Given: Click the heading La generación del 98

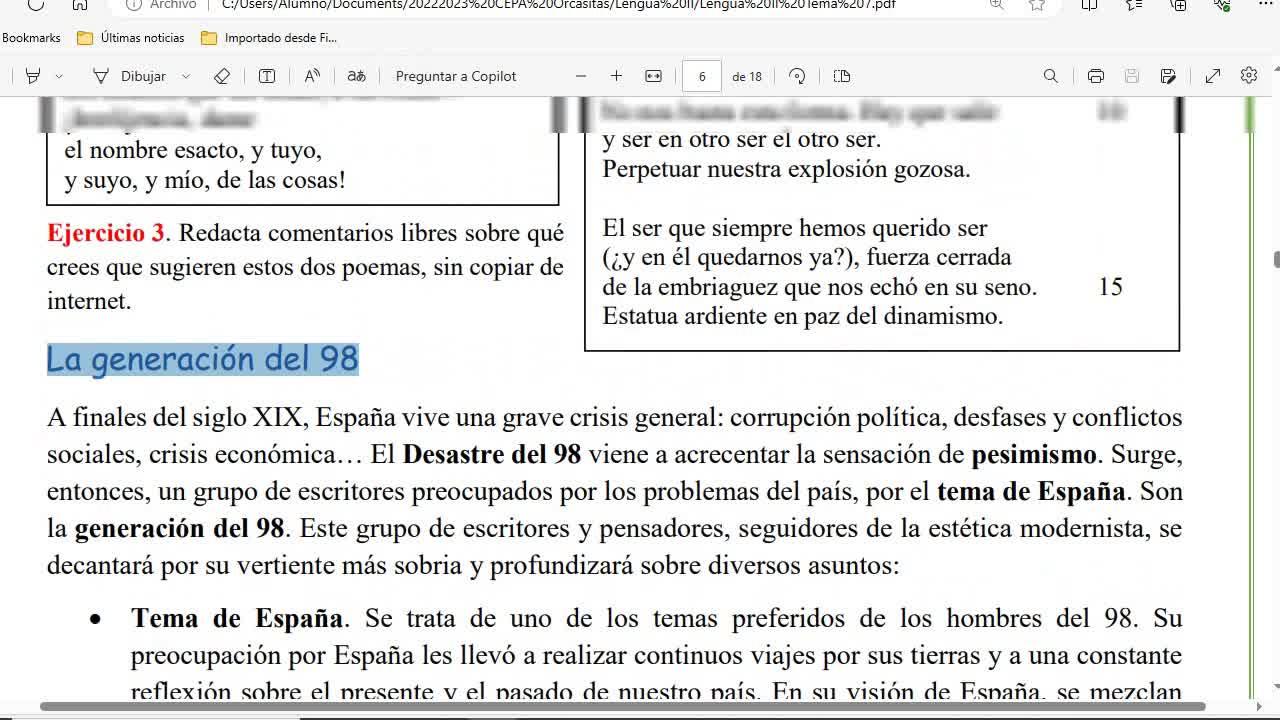Looking at the screenshot, I should 202,359.
